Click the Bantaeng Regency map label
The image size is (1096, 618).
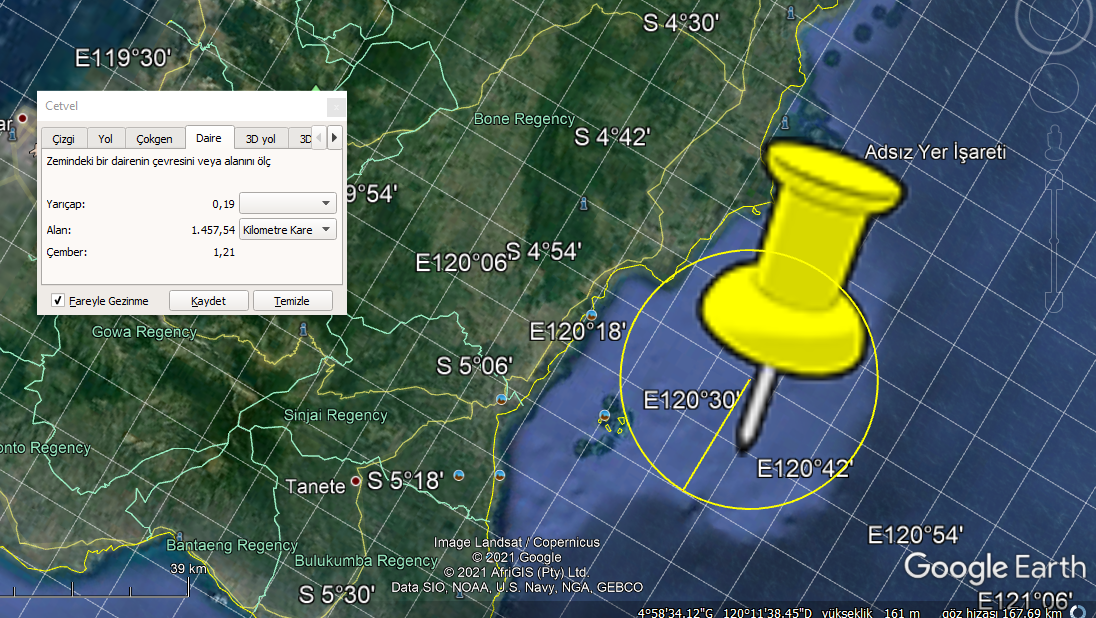coord(232,545)
